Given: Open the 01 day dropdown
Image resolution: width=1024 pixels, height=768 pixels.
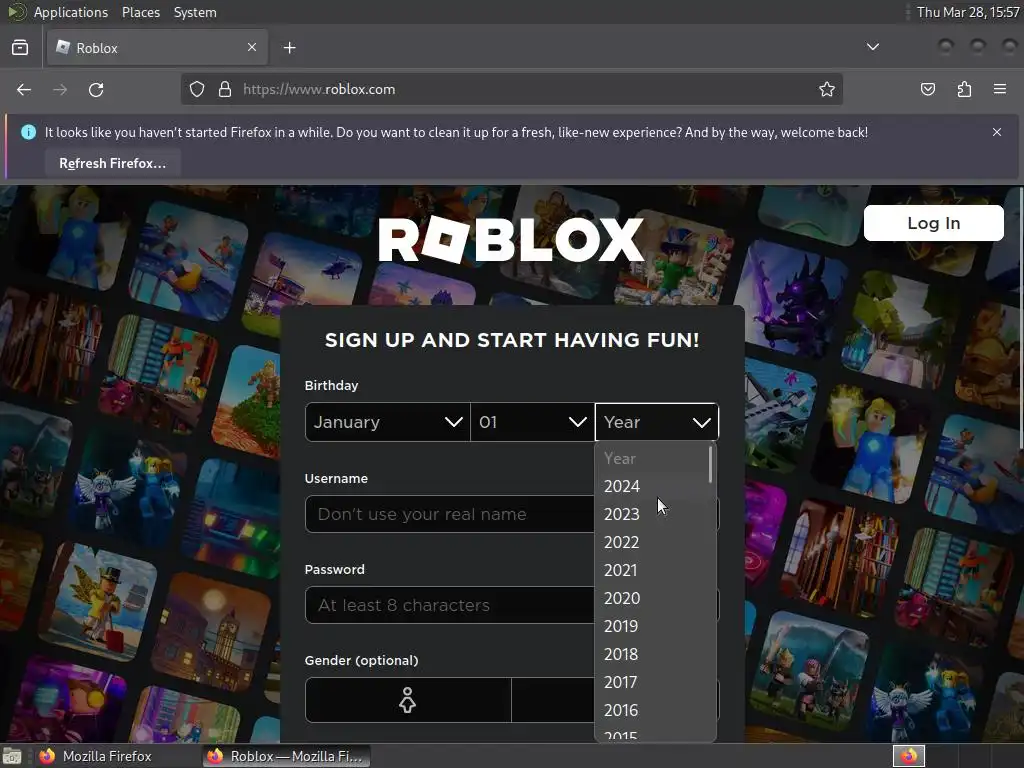Looking at the screenshot, I should pyautogui.click(x=532, y=422).
